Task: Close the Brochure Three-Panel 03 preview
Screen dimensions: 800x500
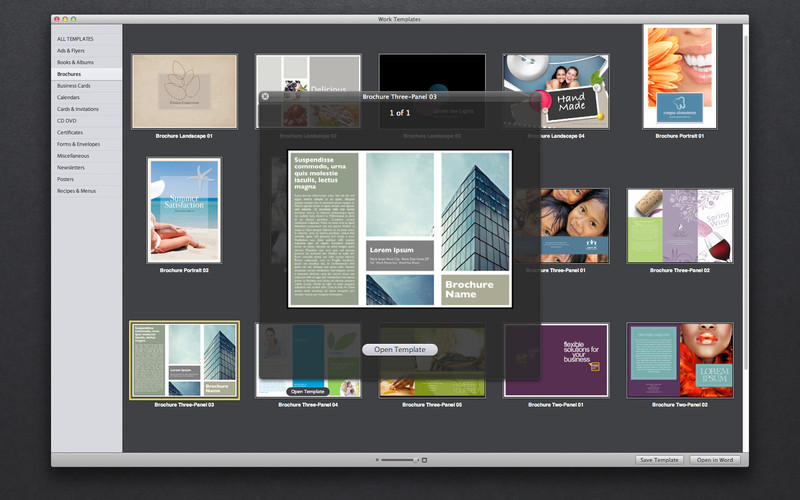Action: pyautogui.click(x=265, y=96)
